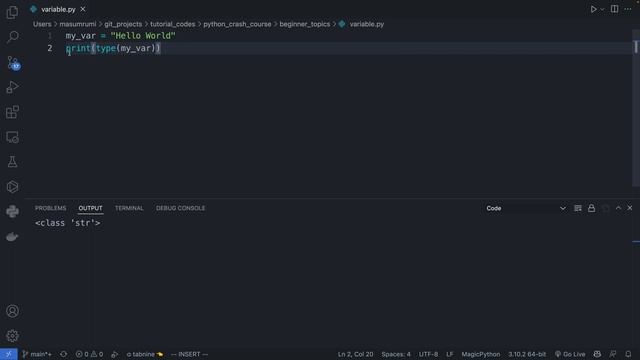640x360 pixels.
Task: Open More Actions ellipsis in editor
Action: click(628, 9)
